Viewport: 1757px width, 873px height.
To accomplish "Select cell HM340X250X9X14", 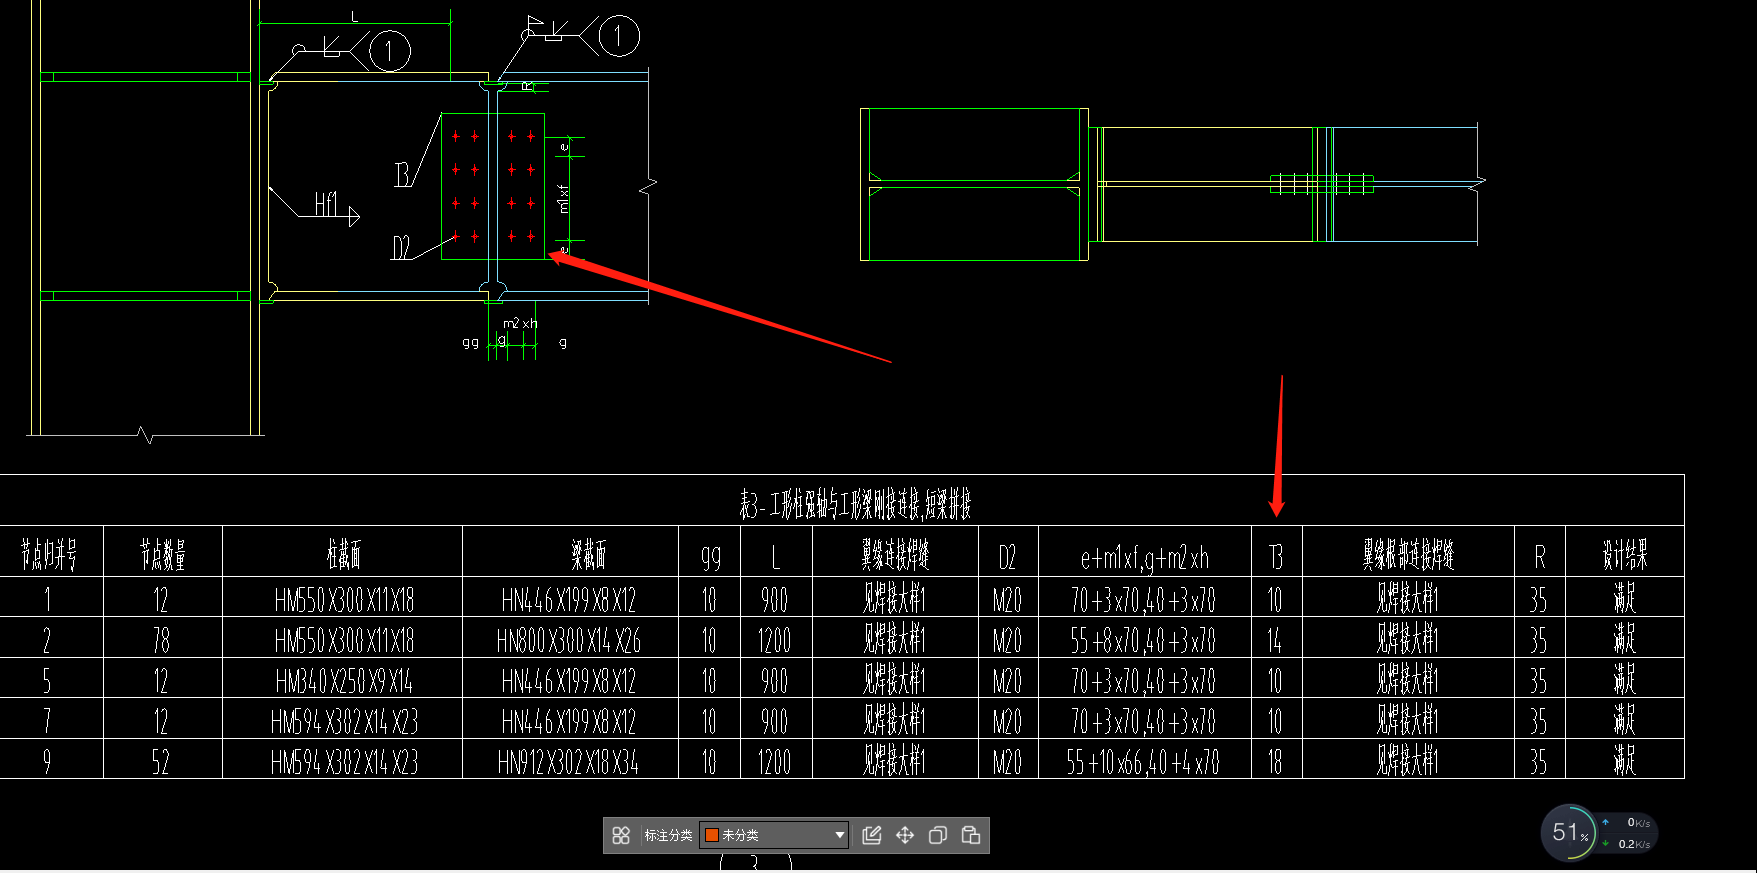I will pos(344,682).
